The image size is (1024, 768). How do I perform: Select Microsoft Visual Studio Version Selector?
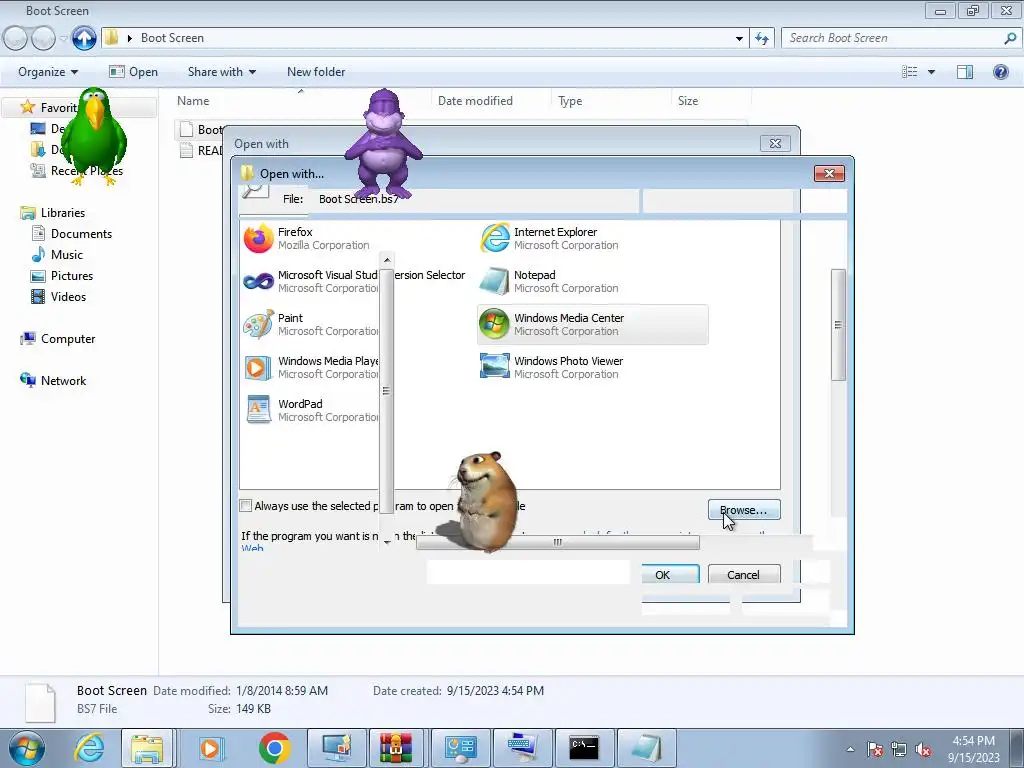(x=355, y=281)
